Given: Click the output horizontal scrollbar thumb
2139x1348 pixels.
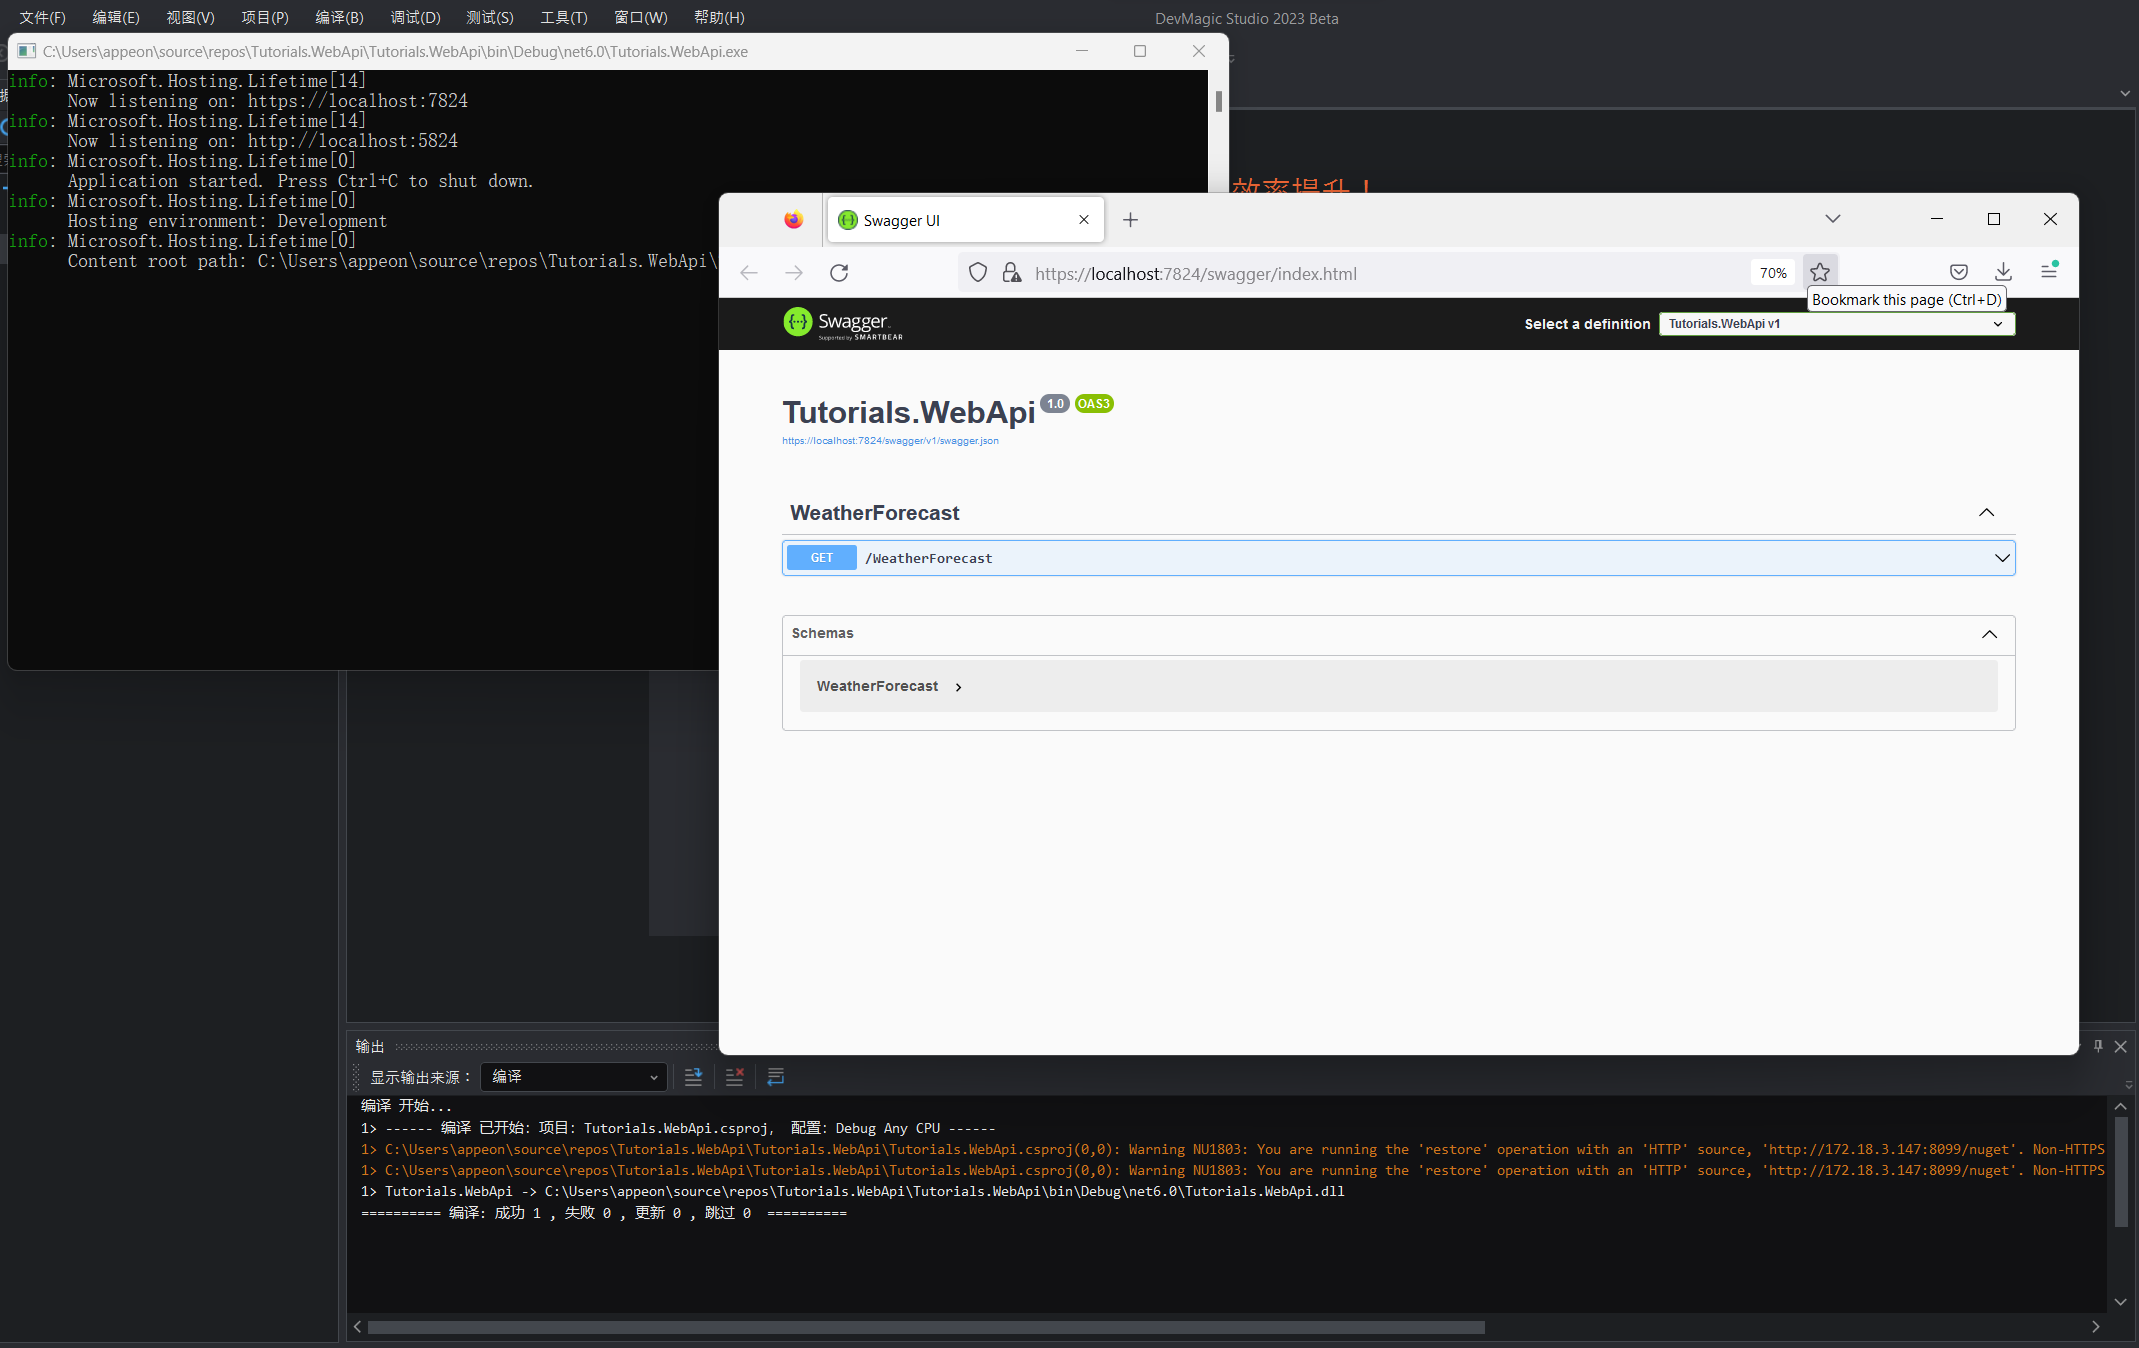Looking at the screenshot, I should 926,1327.
